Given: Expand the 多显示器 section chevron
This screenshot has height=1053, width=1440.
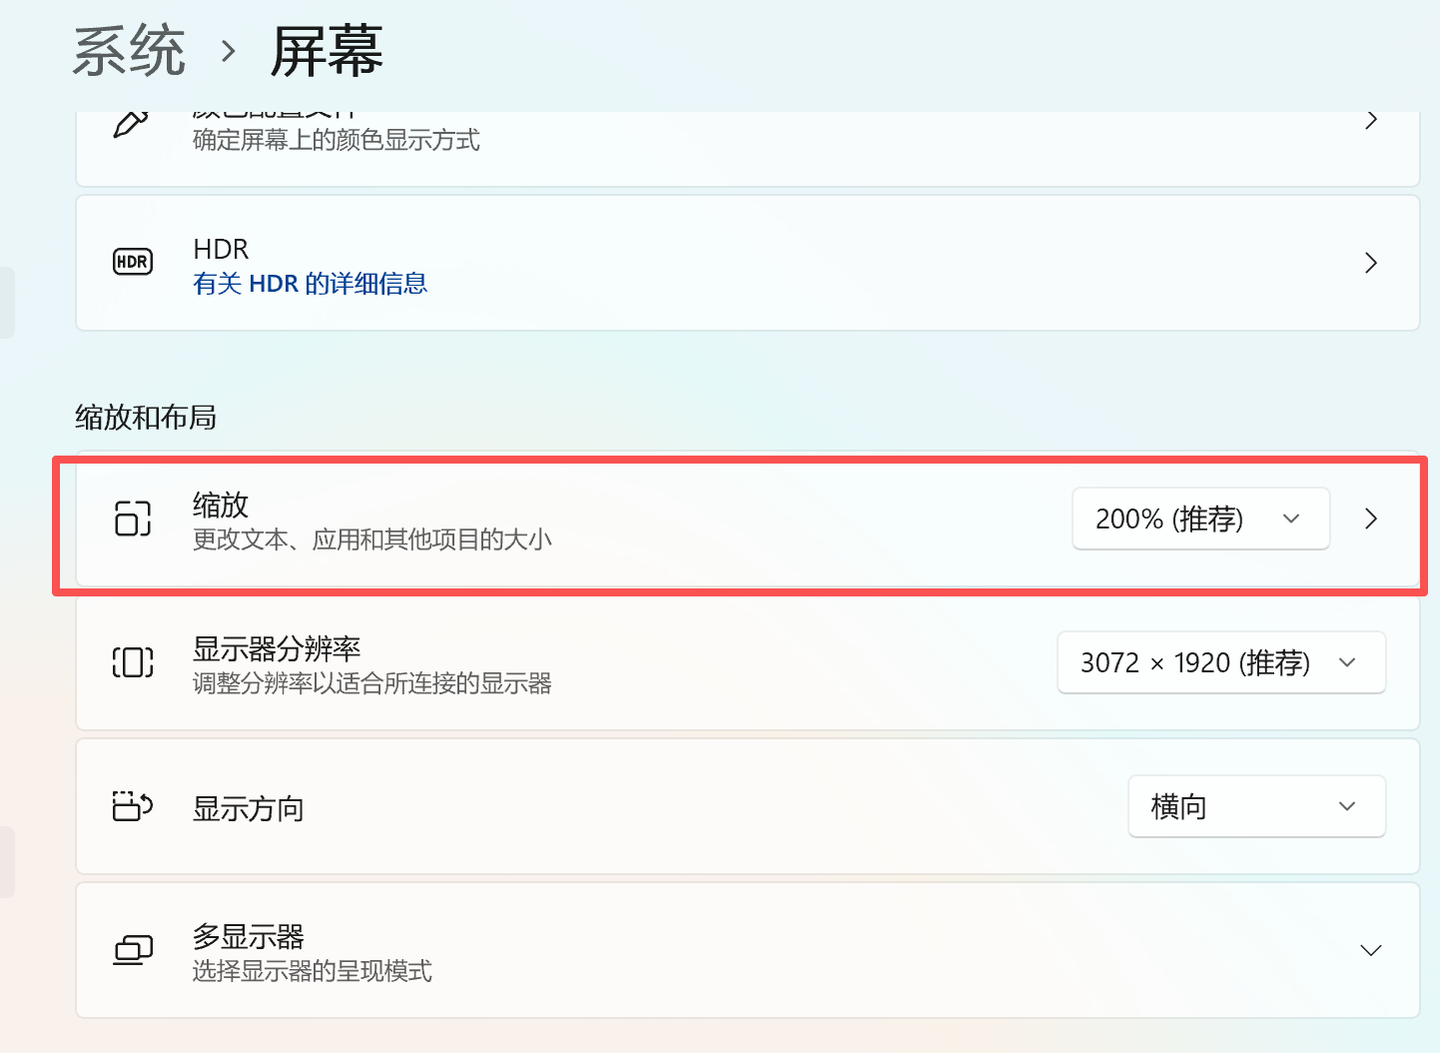Looking at the screenshot, I should tap(1371, 950).
